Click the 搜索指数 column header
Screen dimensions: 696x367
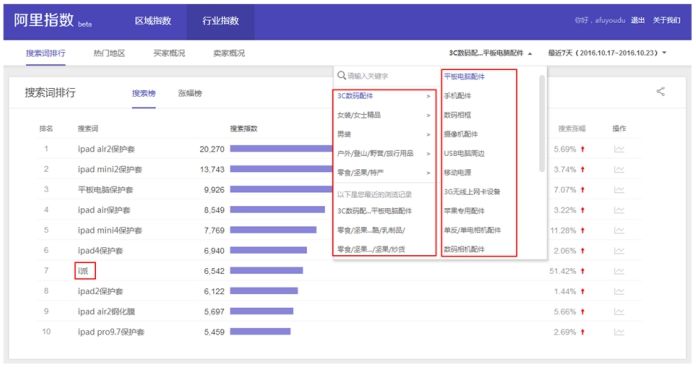(x=244, y=129)
